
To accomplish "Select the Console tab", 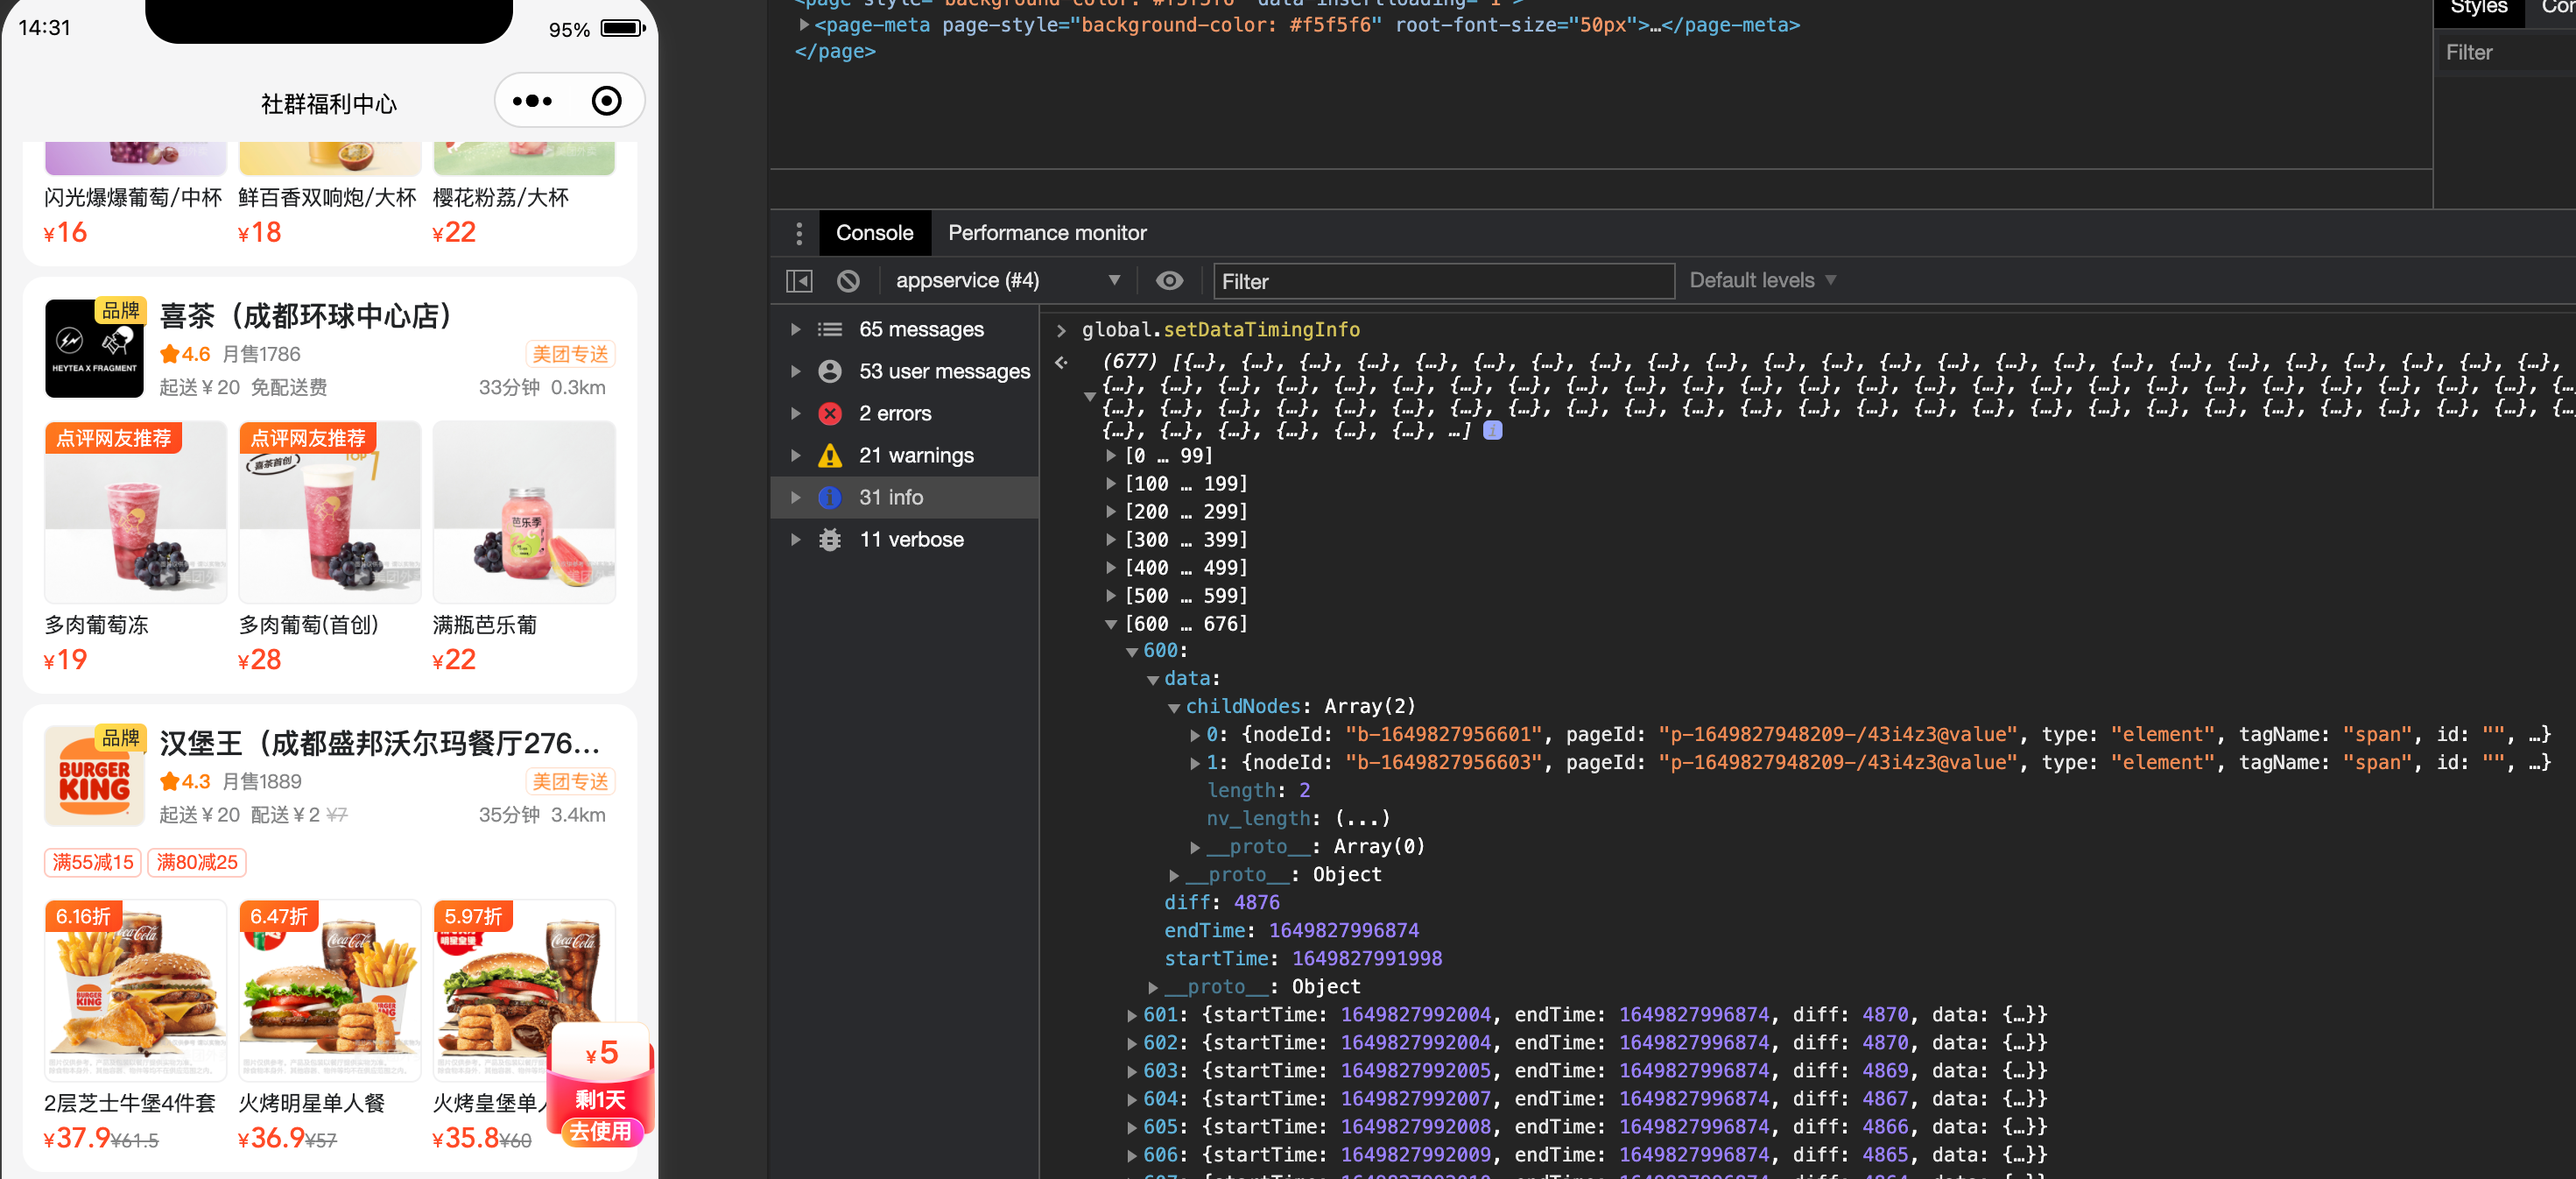I will tap(874, 233).
